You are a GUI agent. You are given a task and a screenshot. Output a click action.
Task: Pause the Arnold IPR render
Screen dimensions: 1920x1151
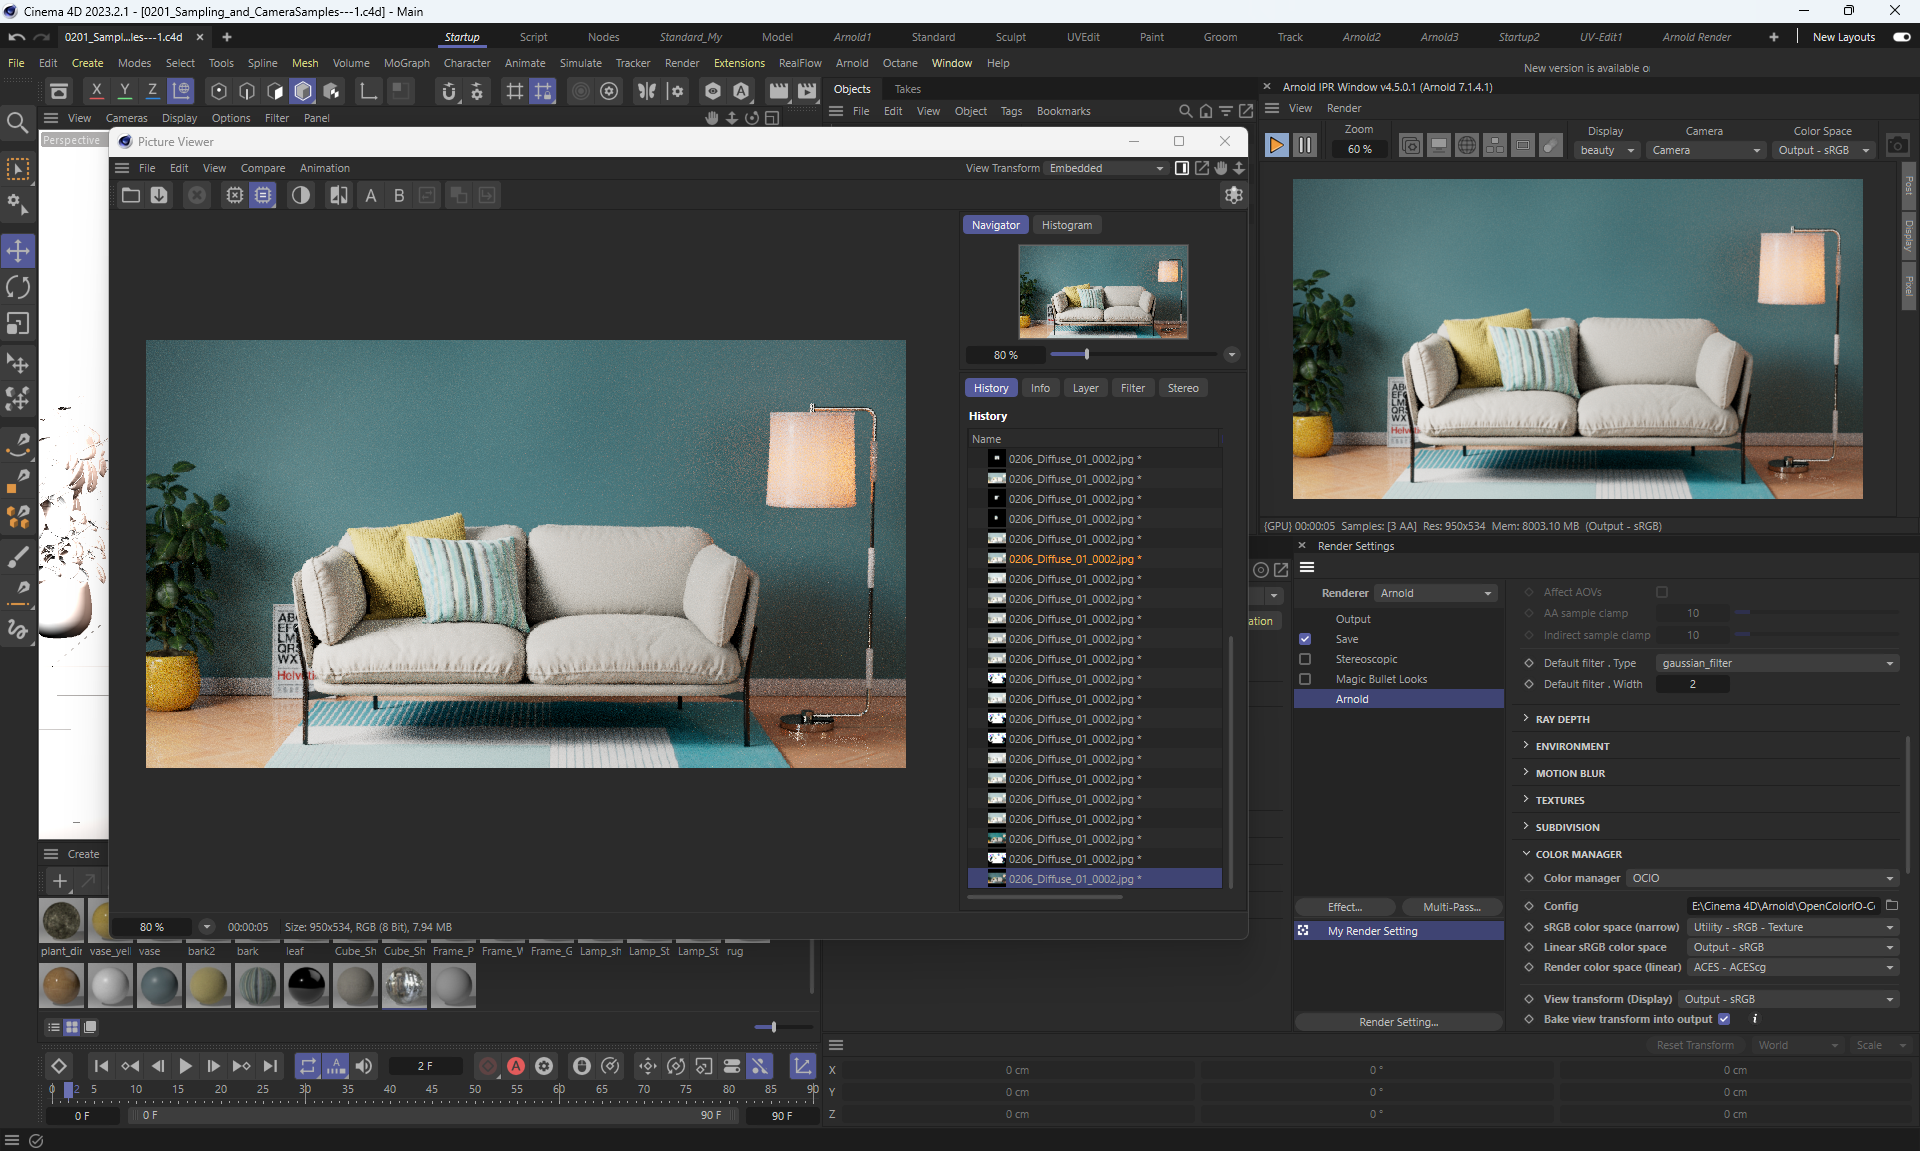[1305, 146]
